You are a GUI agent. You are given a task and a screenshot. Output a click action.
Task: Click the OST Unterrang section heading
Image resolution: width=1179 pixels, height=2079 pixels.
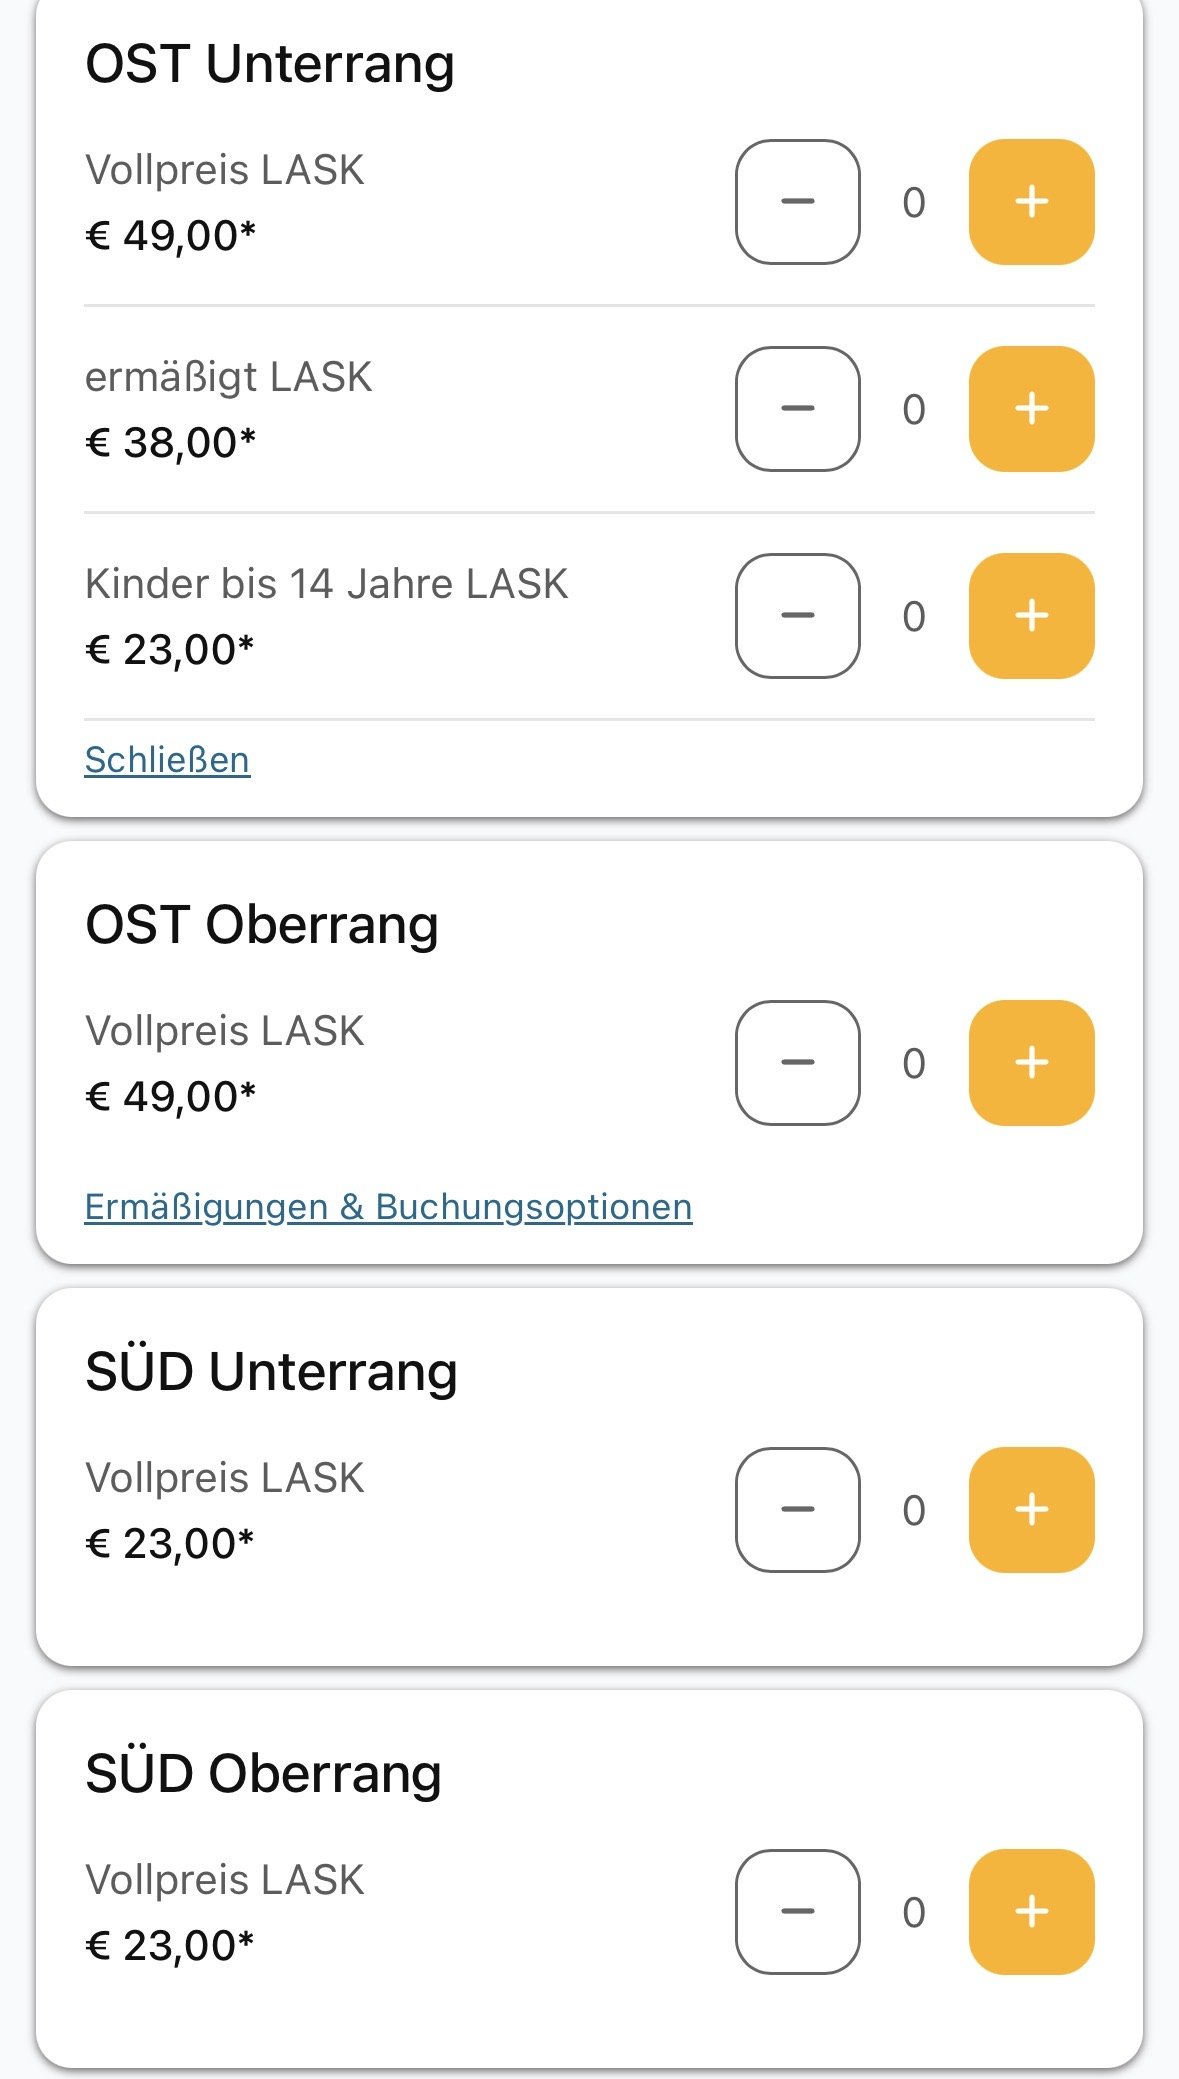(270, 64)
